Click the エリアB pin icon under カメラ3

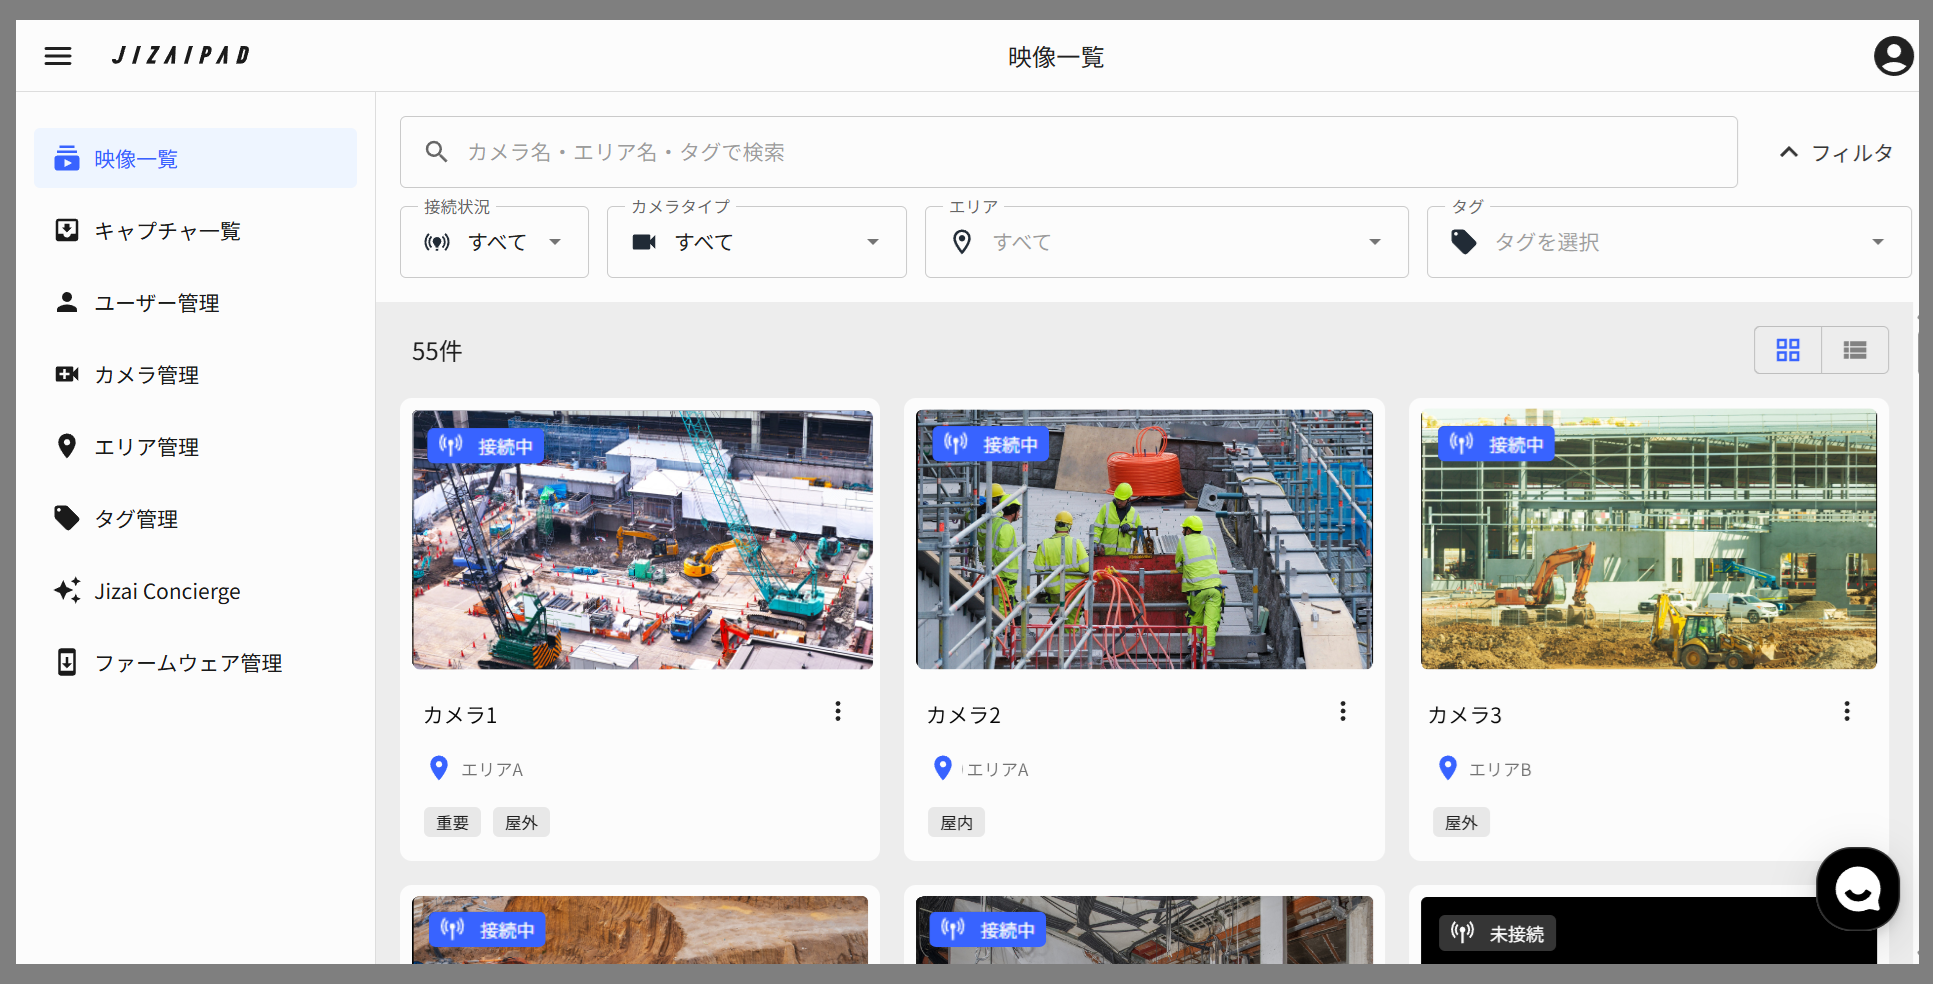(1448, 768)
